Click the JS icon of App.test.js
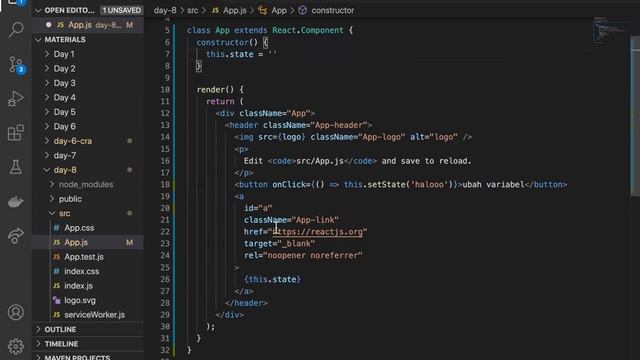 57,257
